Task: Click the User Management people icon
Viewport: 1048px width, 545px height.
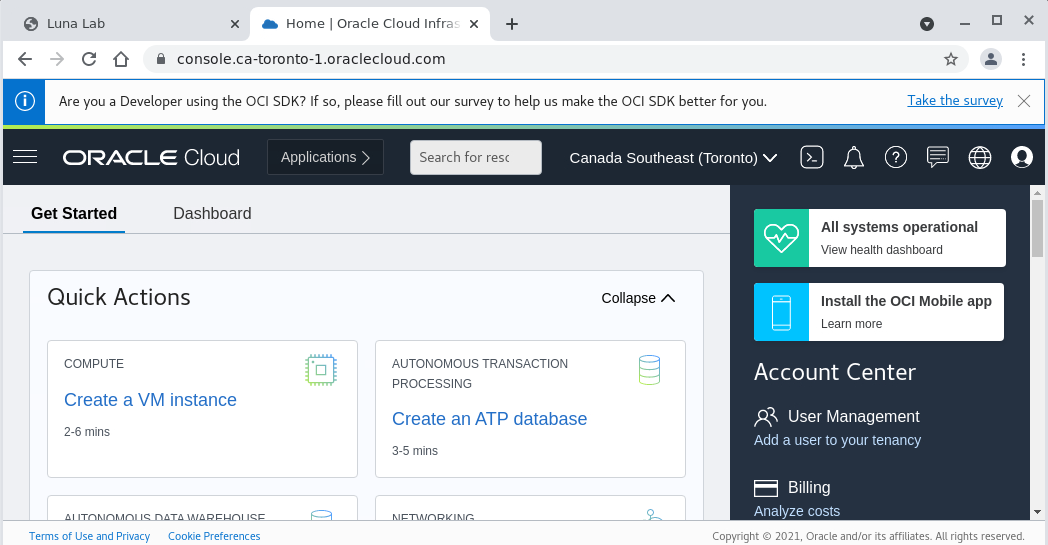Action: pyautogui.click(x=766, y=417)
